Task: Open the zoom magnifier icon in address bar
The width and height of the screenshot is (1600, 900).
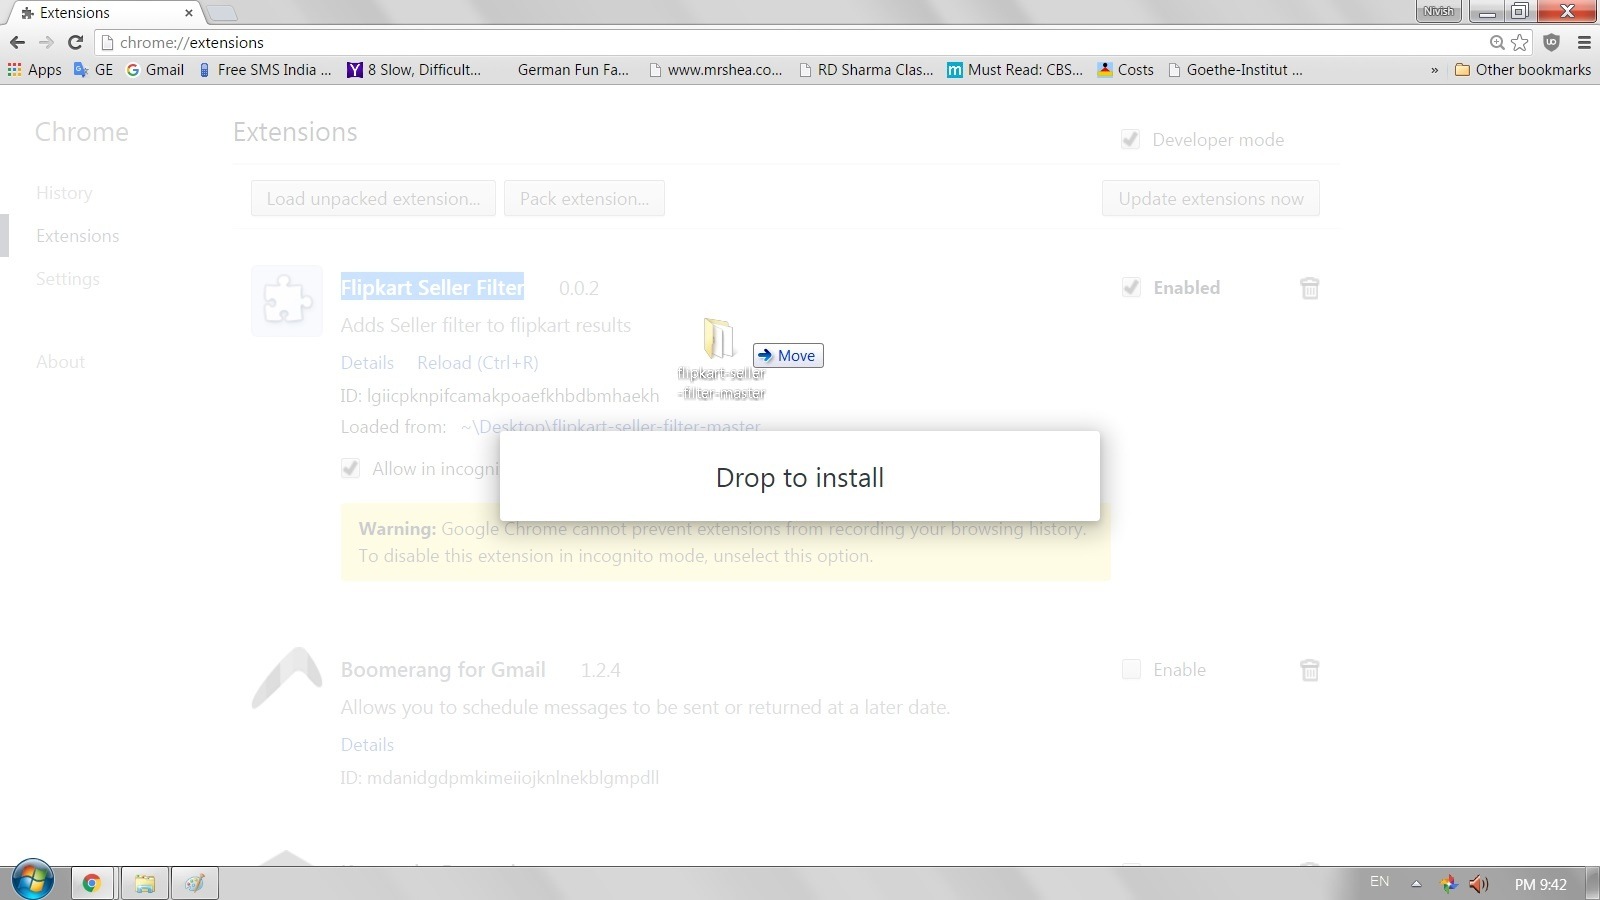Action: [1497, 42]
